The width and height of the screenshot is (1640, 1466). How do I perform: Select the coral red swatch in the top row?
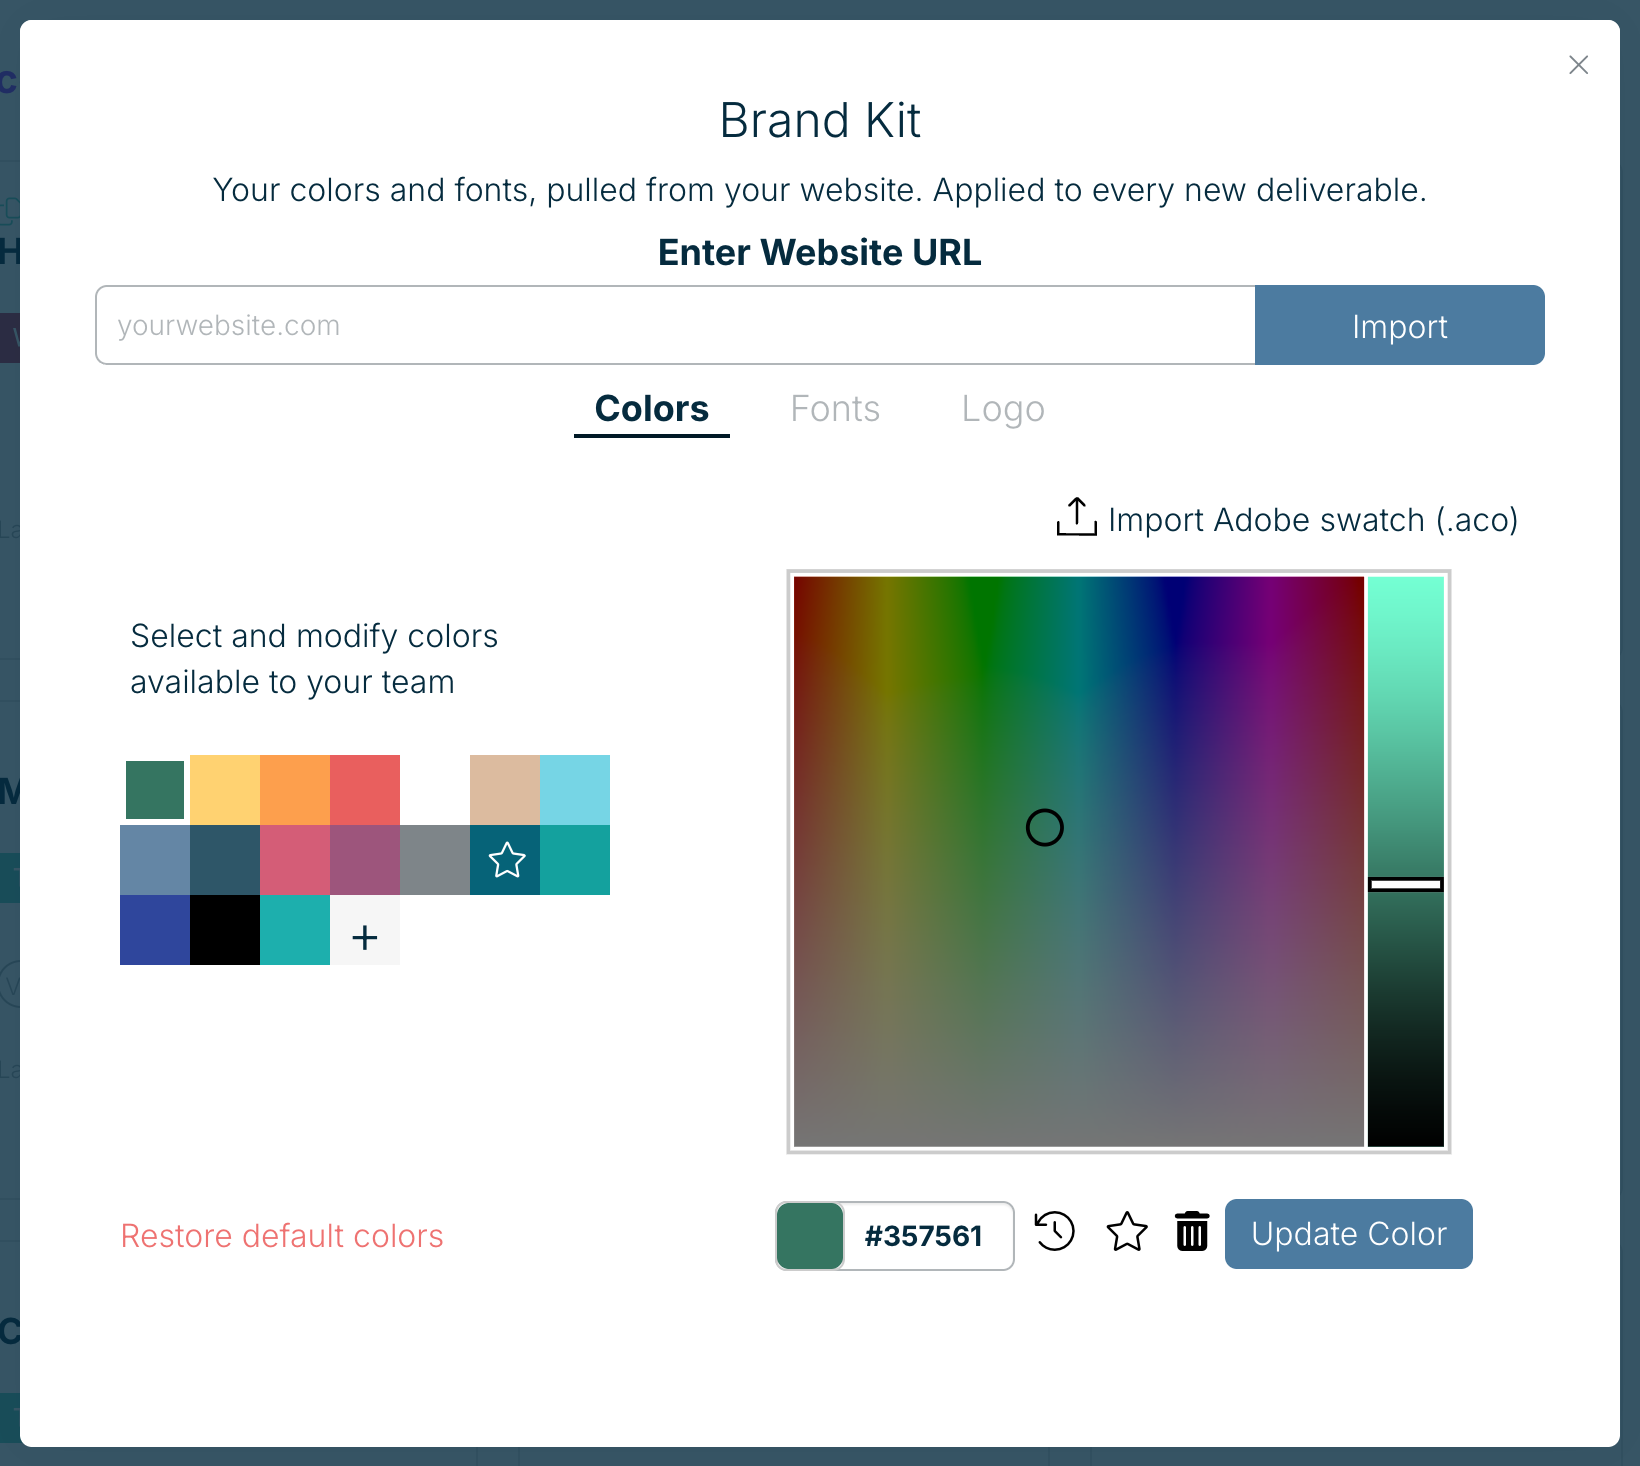coord(365,790)
